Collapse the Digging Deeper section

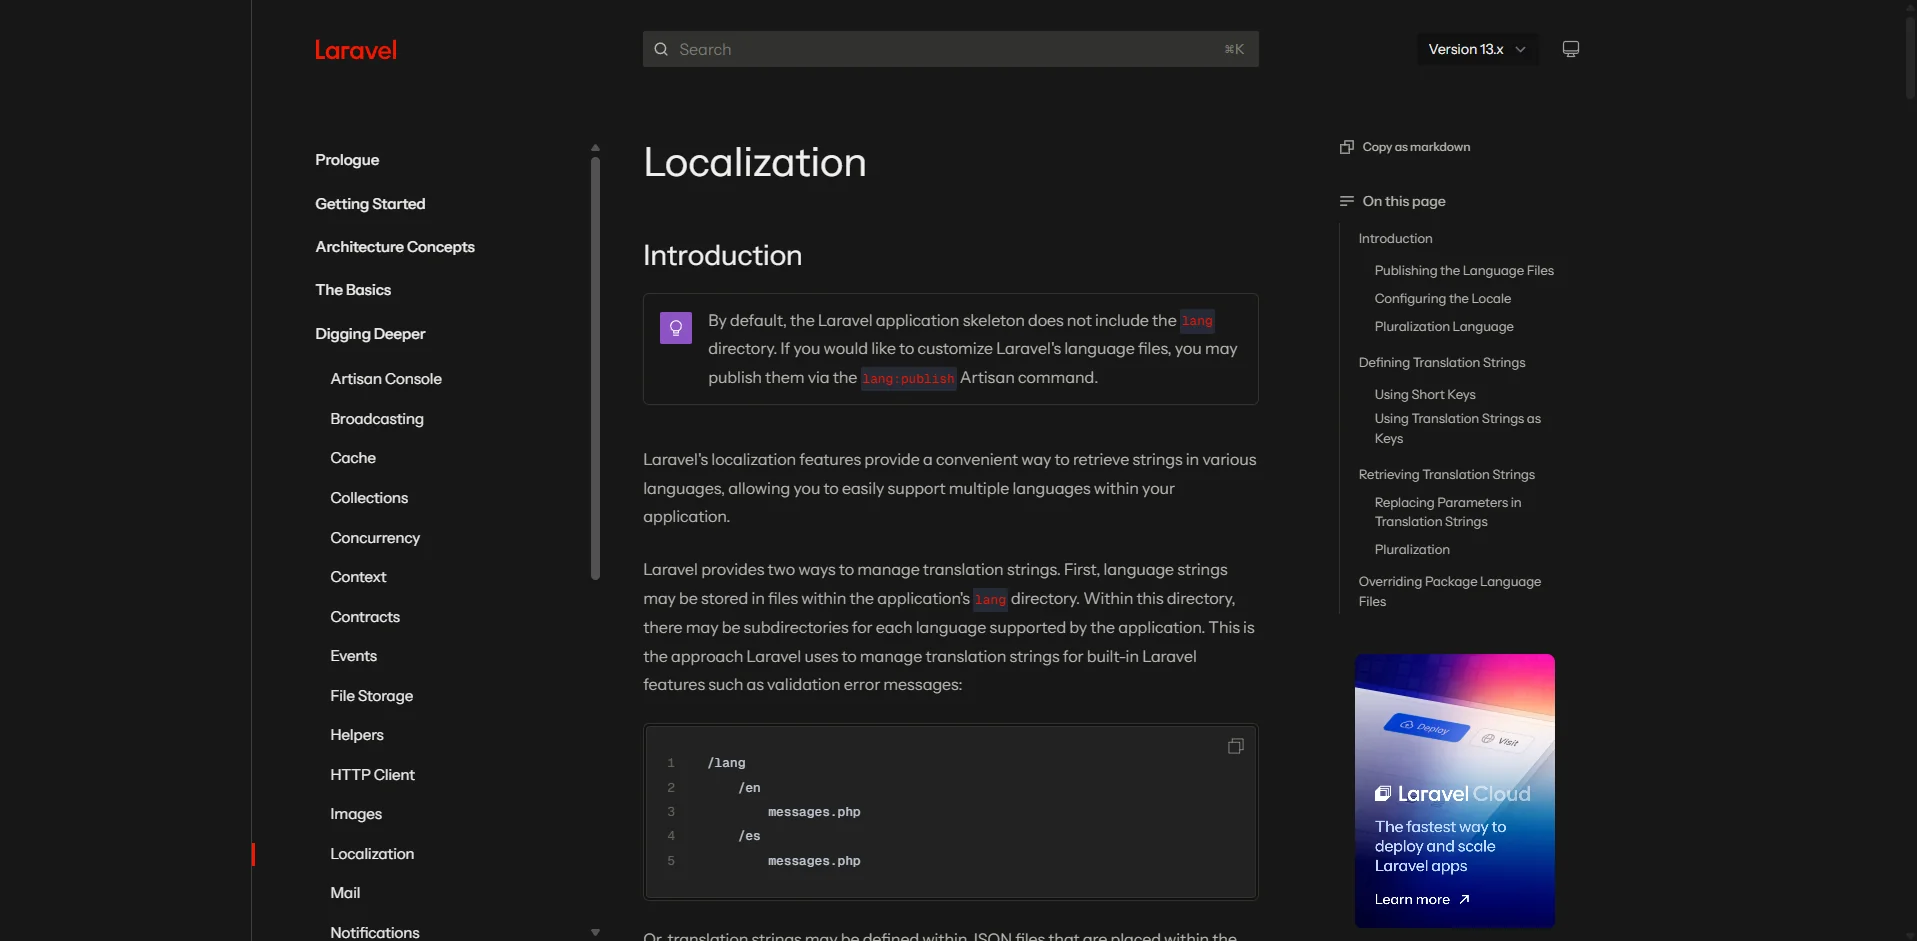click(370, 334)
